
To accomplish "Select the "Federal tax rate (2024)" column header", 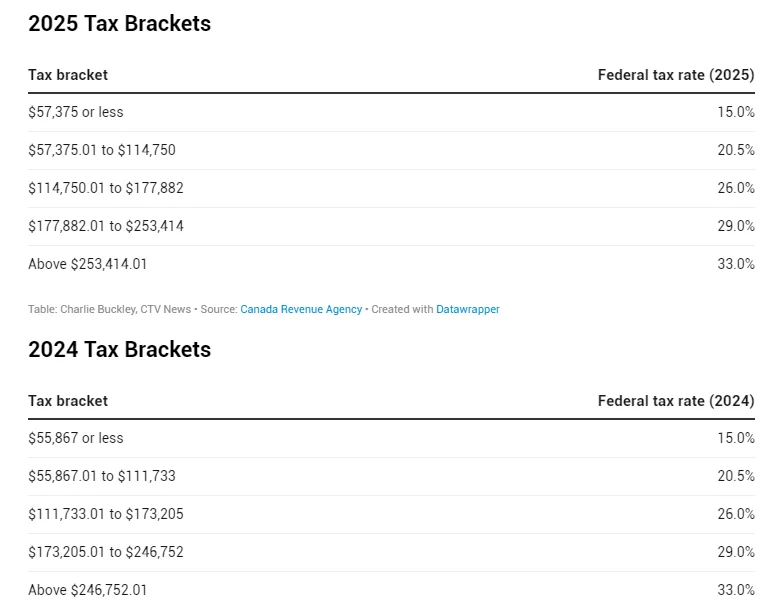I will pyautogui.click(x=676, y=401).
